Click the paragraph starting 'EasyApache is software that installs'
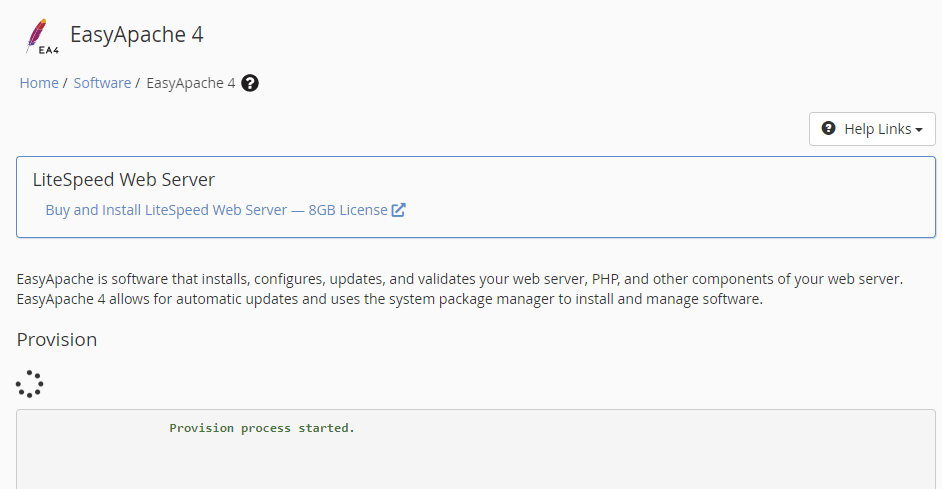The image size is (942, 489). coord(460,289)
